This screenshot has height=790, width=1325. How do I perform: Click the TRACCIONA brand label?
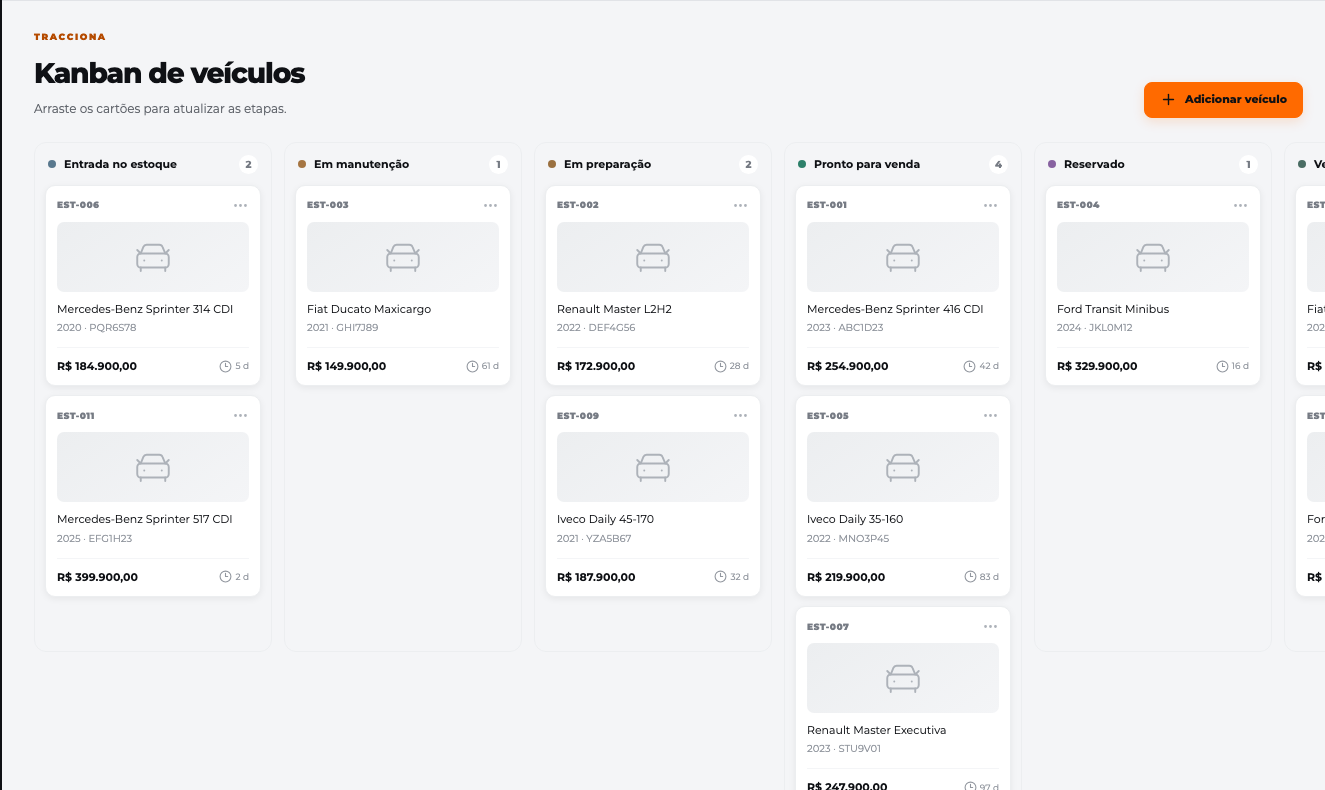point(70,37)
